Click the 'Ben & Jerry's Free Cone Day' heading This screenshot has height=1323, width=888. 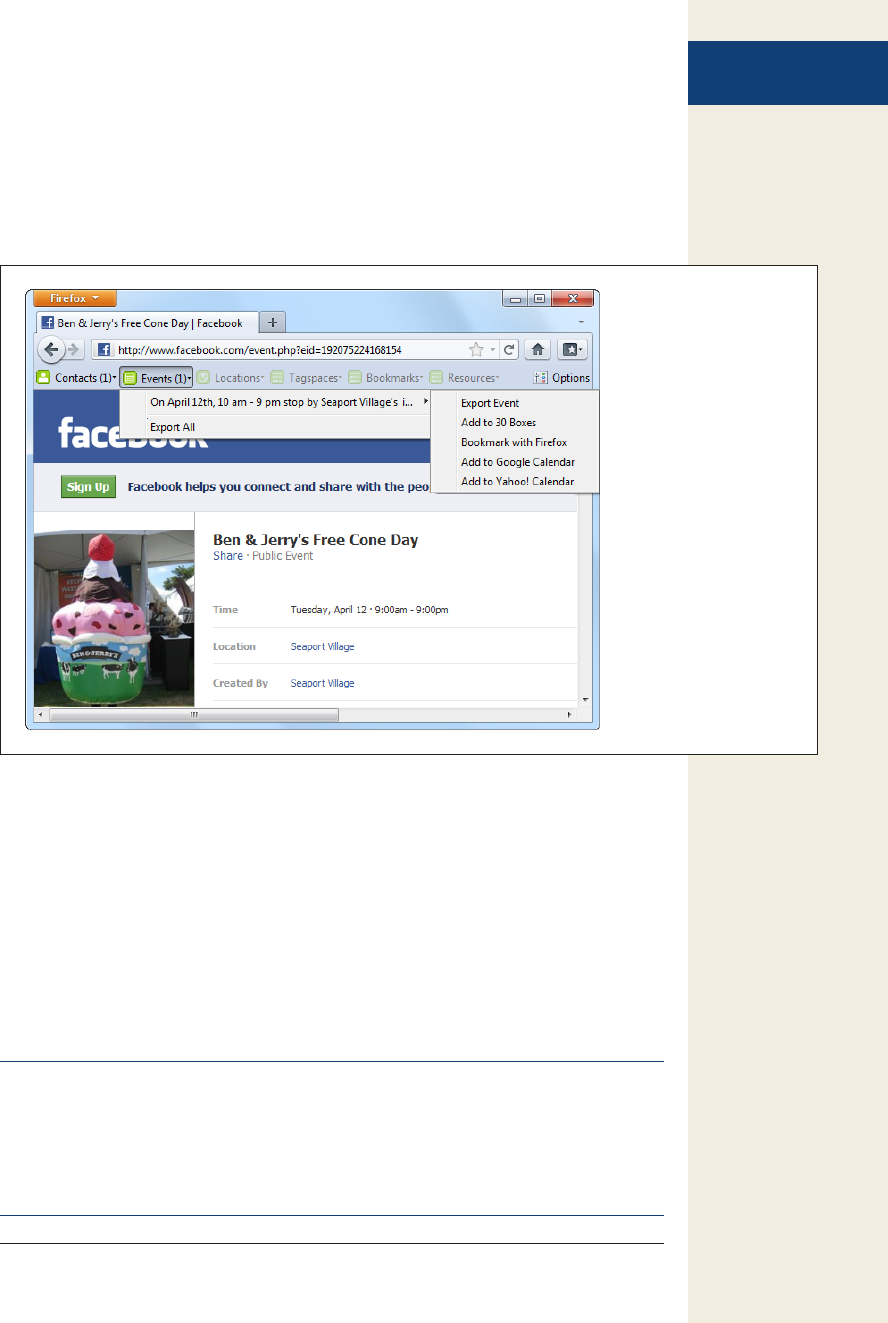click(x=316, y=540)
